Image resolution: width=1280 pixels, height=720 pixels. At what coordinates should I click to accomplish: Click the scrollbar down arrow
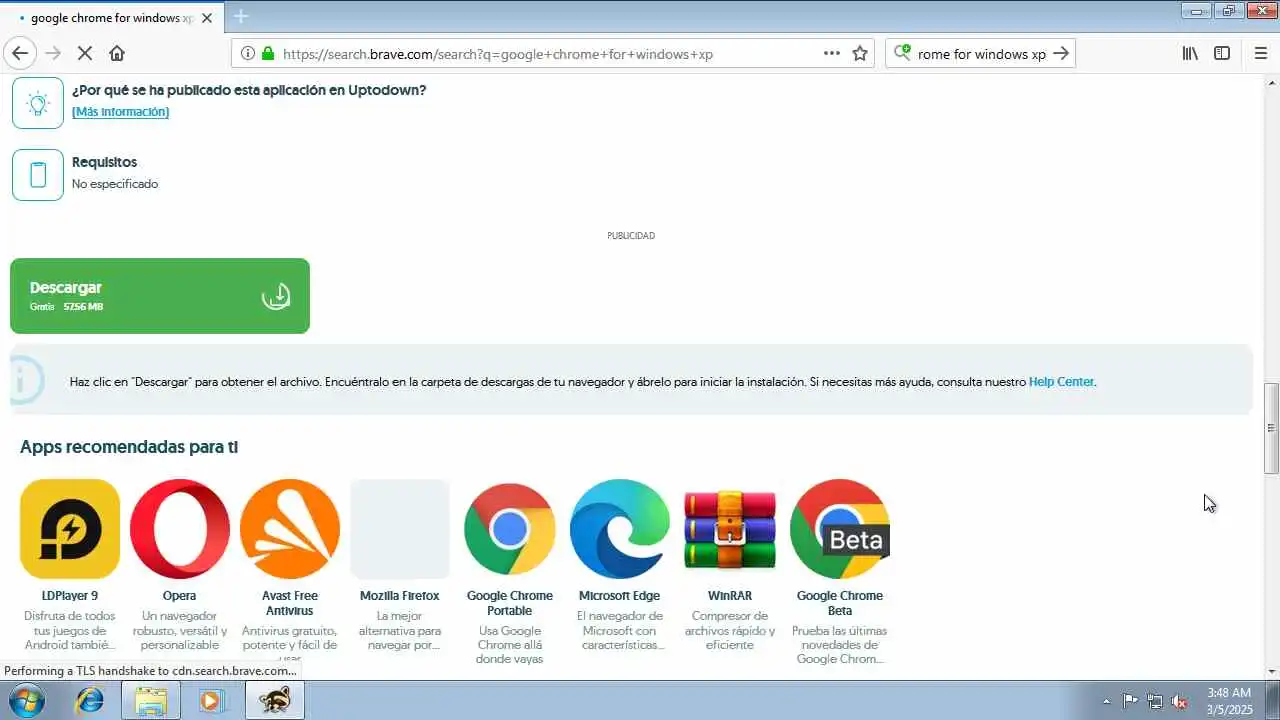tap(1271, 671)
